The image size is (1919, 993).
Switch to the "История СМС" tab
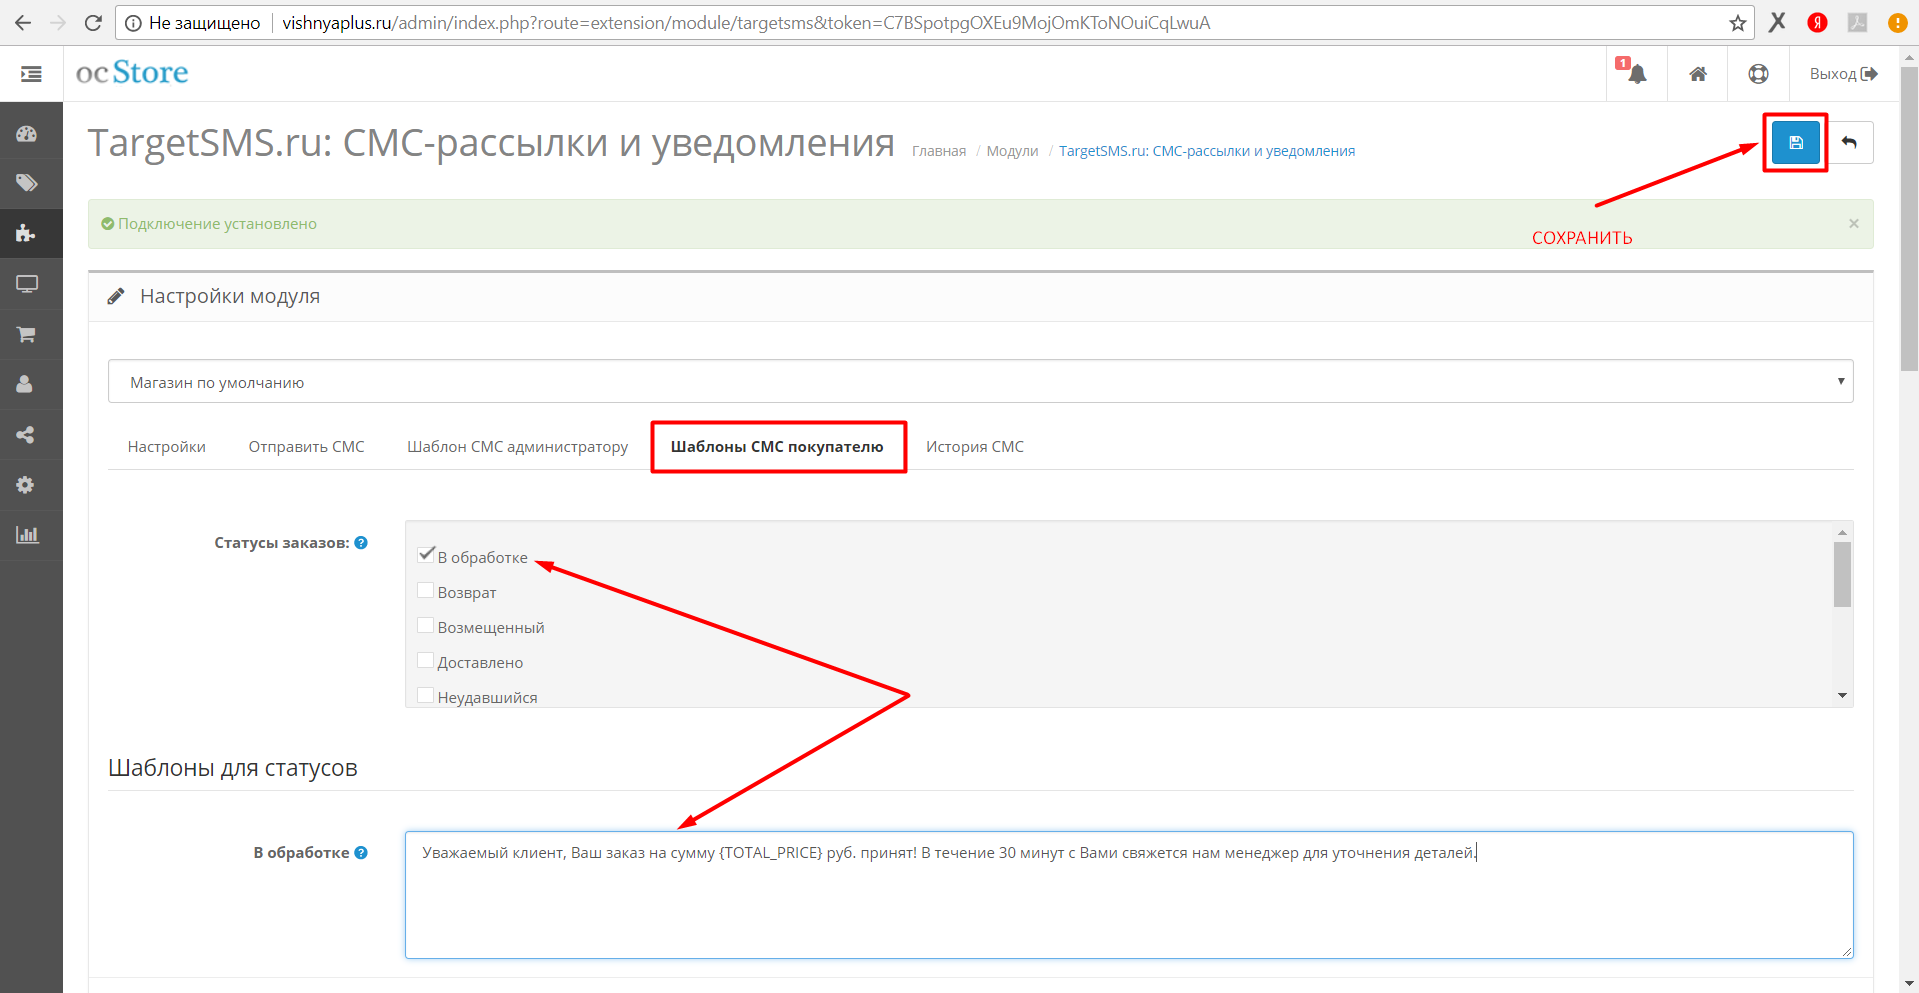[x=974, y=447]
